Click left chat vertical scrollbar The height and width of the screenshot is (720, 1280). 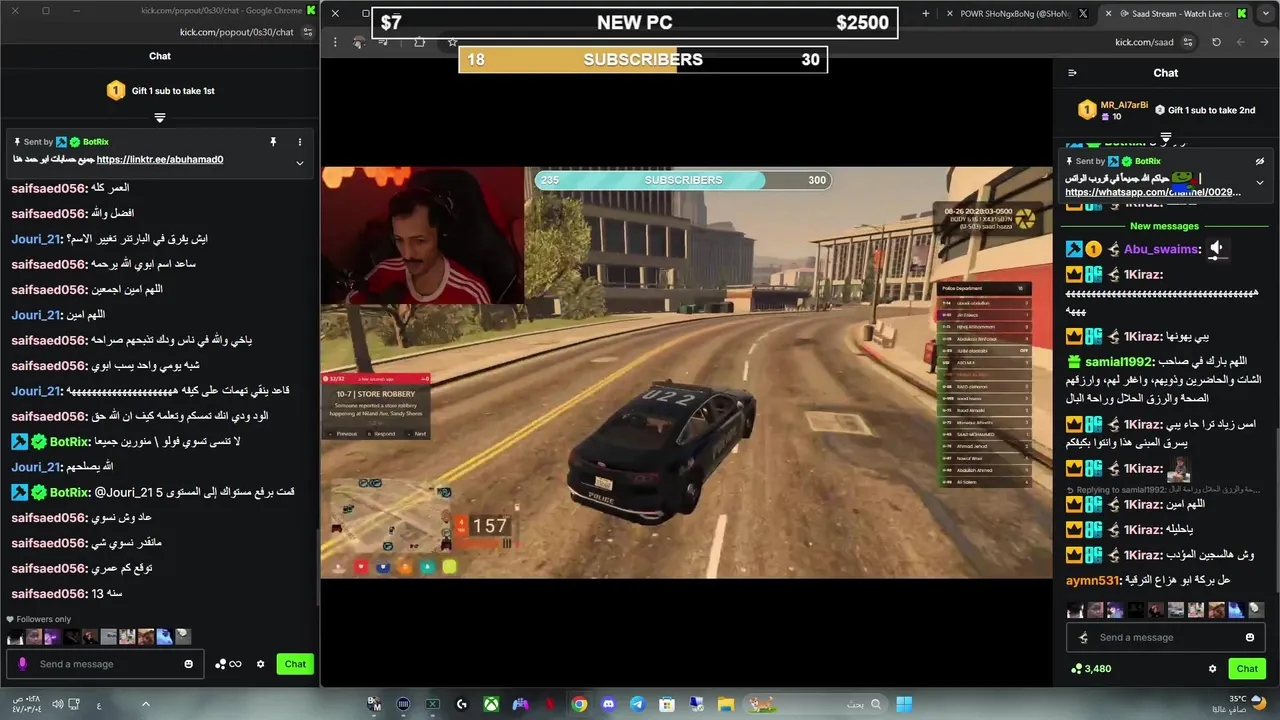point(317,565)
